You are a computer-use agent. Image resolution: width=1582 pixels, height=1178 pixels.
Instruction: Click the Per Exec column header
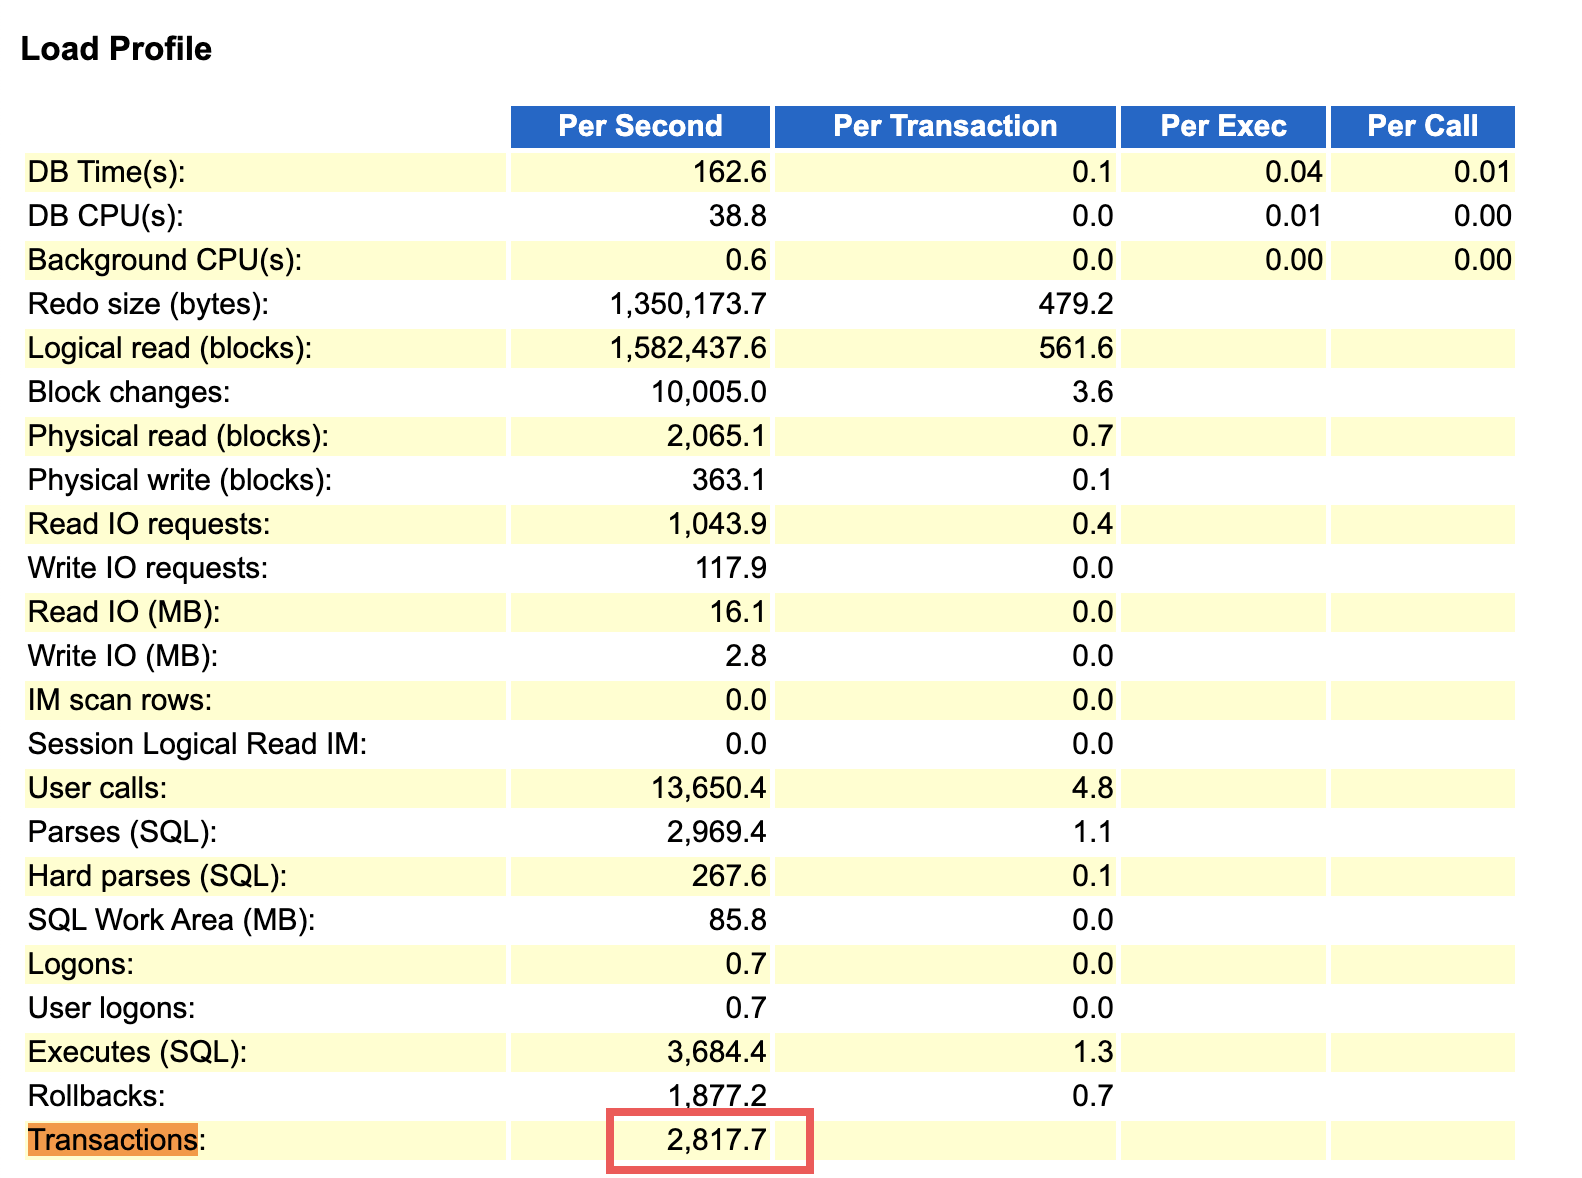click(x=1223, y=126)
